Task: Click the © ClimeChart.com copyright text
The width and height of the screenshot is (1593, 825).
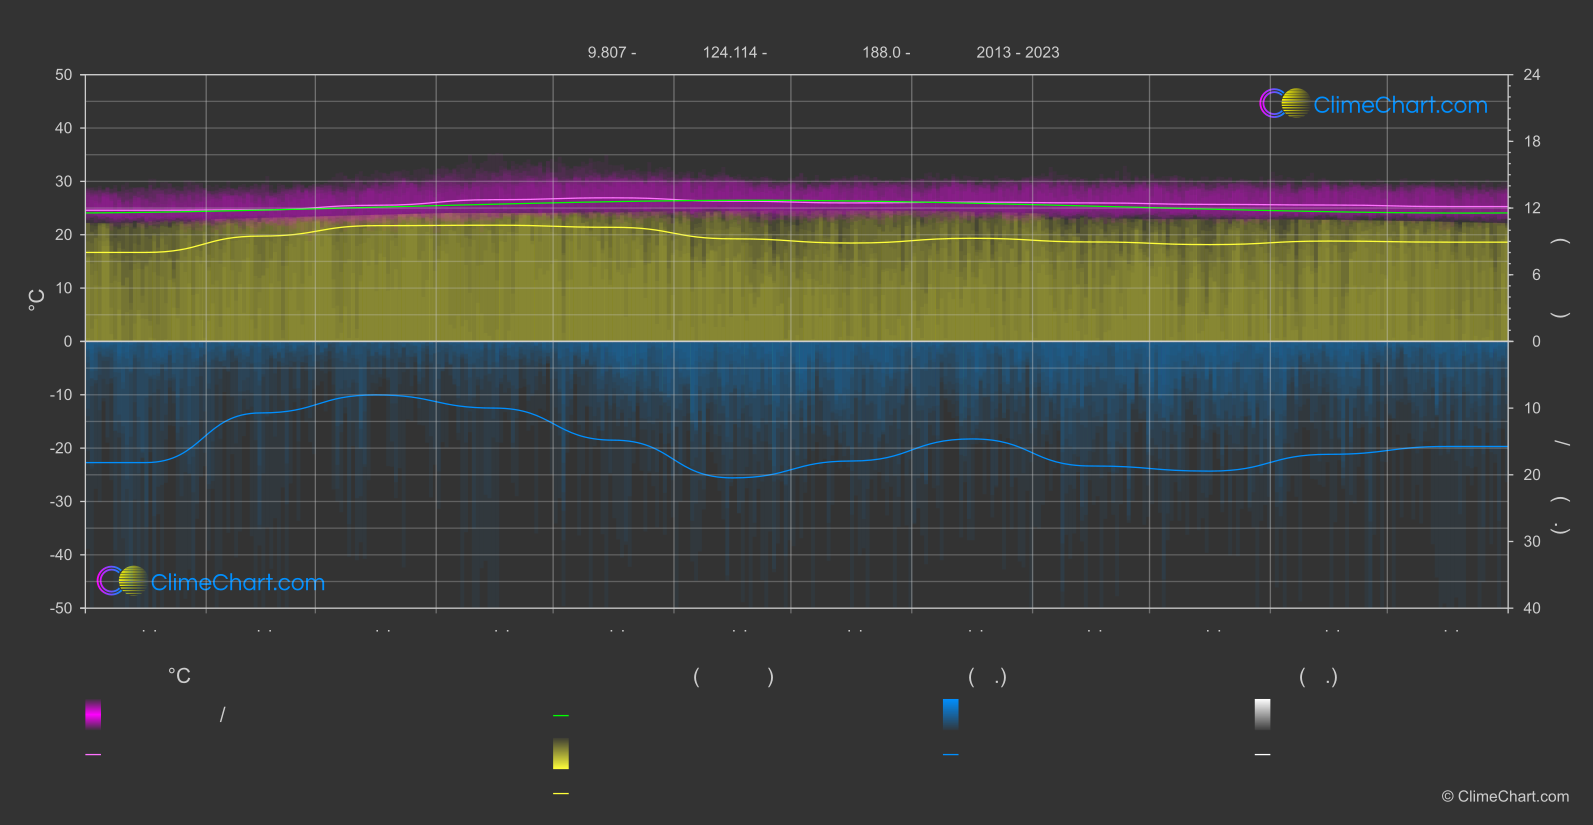Action: point(1505,796)
